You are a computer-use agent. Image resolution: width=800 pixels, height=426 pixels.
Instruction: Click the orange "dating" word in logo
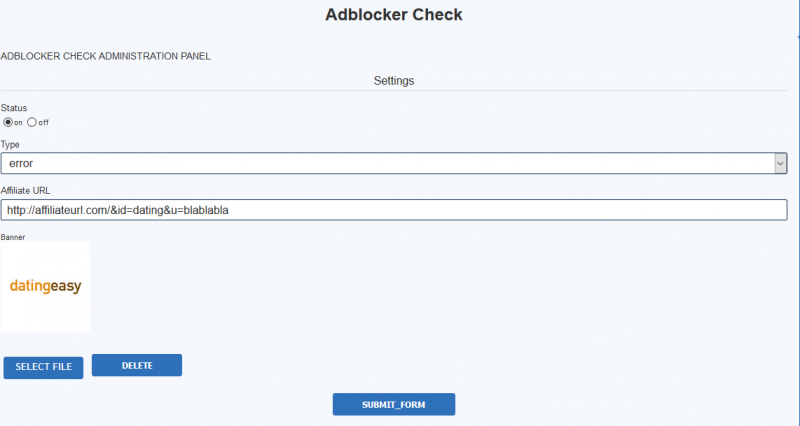coord(30,287)
